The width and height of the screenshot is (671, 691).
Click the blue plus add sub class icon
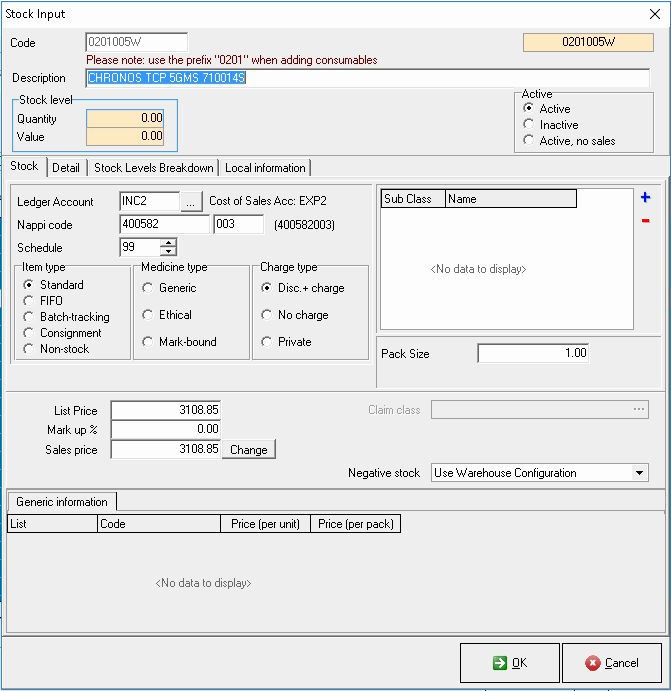[x=645, y=198]
